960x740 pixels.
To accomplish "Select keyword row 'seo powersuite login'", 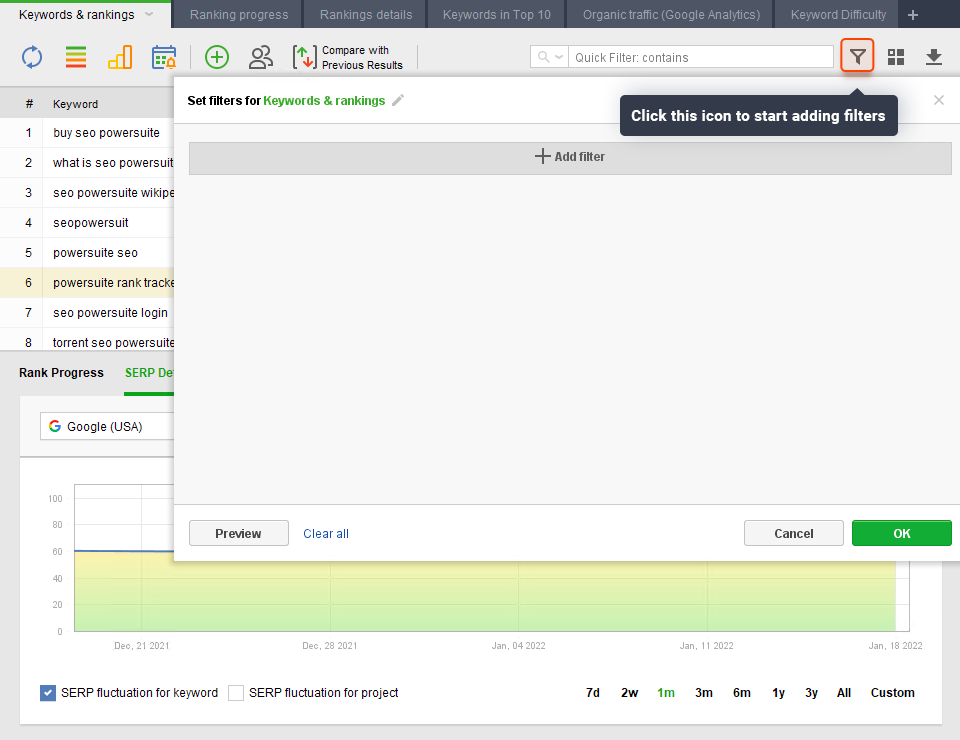I will pos(87,313).
